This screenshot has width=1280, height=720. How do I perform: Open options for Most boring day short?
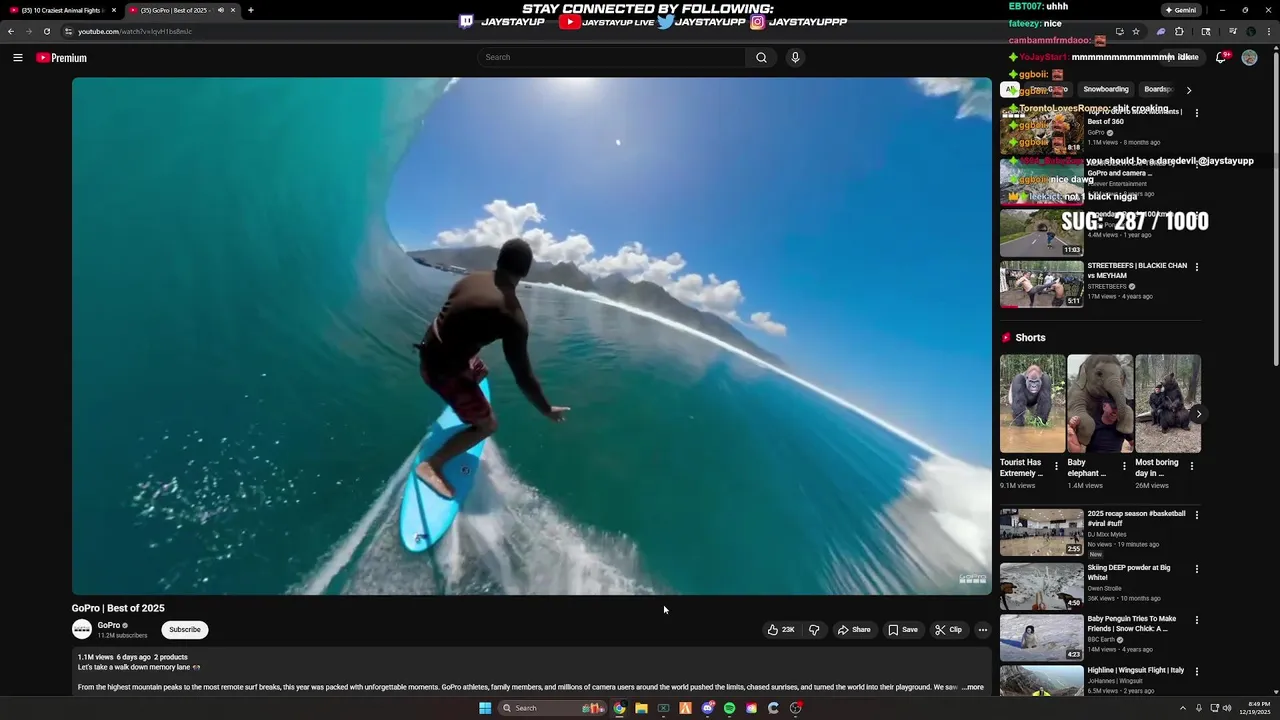pyautogui.click(x=1192, y=466)
